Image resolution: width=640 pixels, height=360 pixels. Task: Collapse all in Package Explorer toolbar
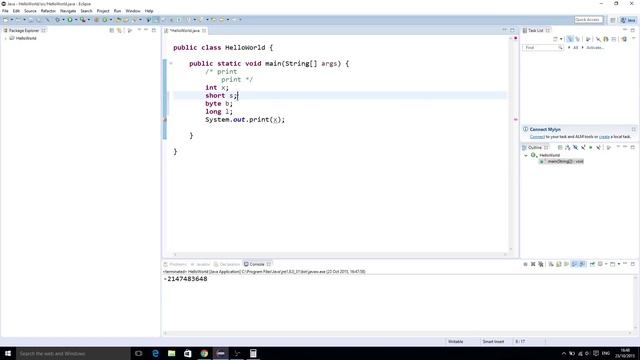[111, 30]
